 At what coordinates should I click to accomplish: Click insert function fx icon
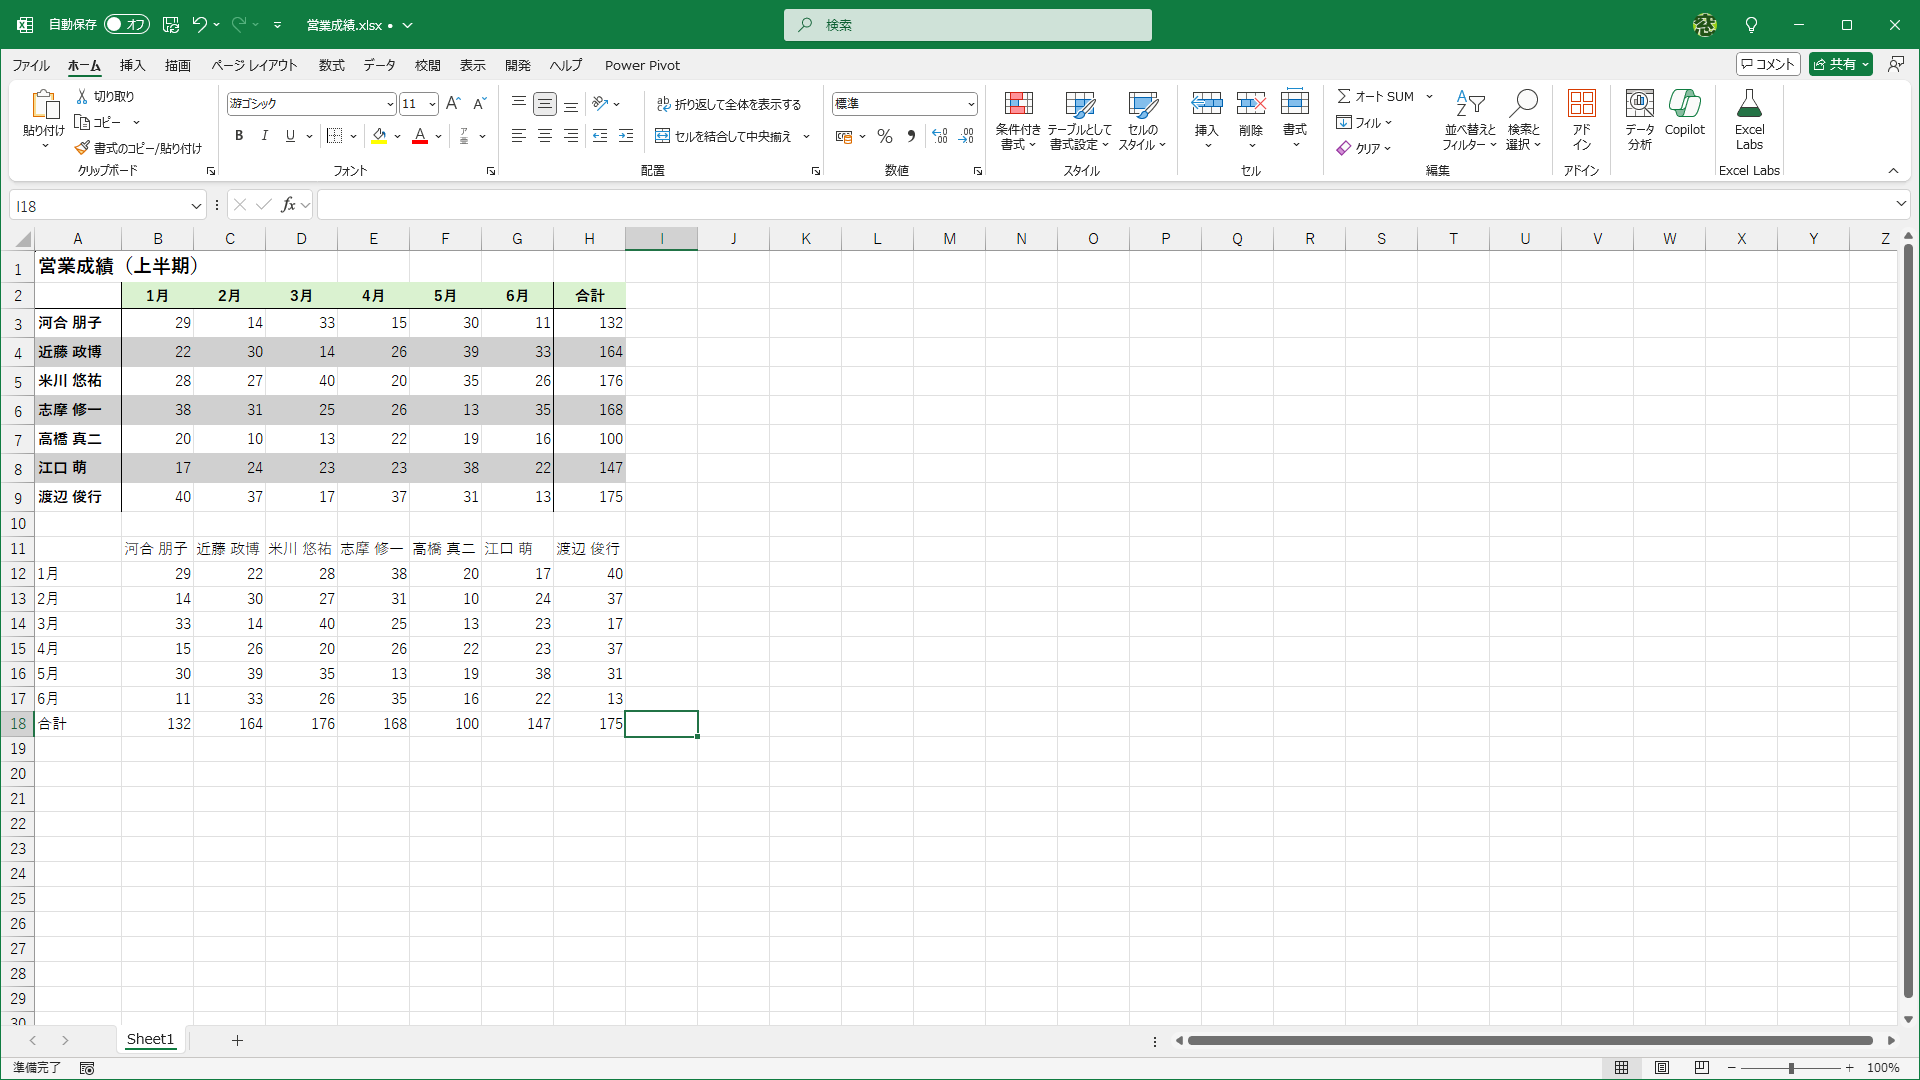coord(288,205)
